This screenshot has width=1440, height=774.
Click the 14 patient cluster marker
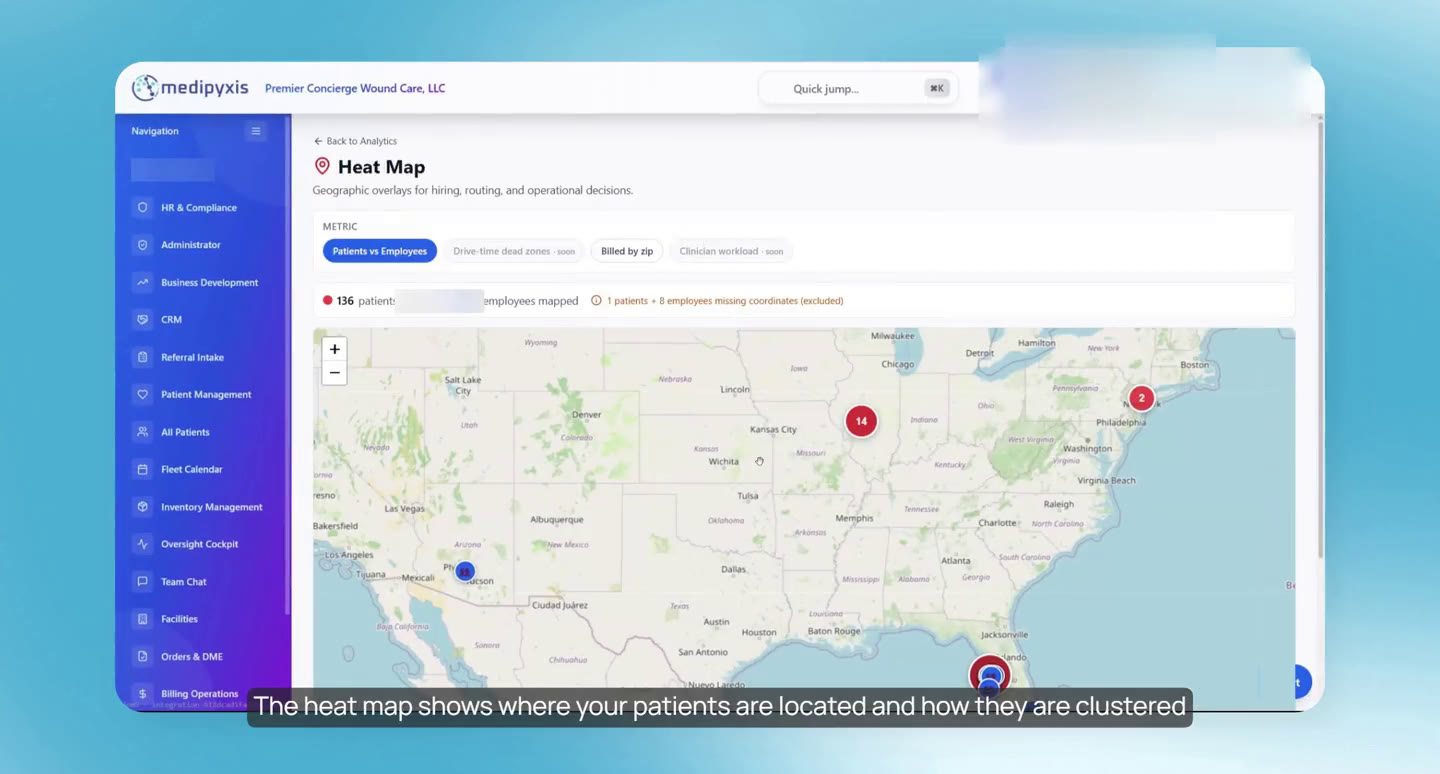tap(861, 421)
